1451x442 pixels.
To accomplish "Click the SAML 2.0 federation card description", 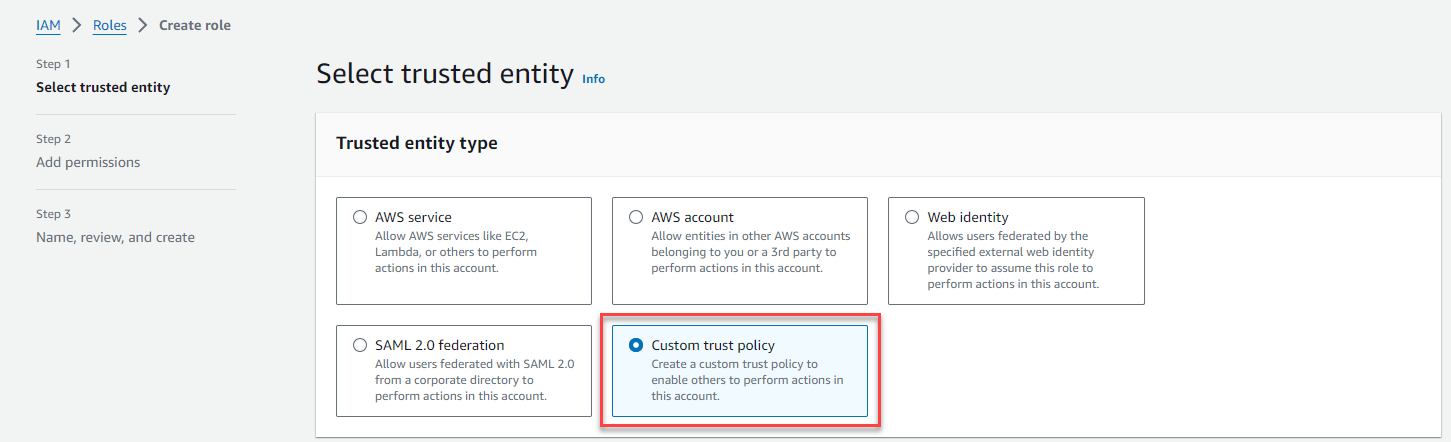I will tap(474, 380).
